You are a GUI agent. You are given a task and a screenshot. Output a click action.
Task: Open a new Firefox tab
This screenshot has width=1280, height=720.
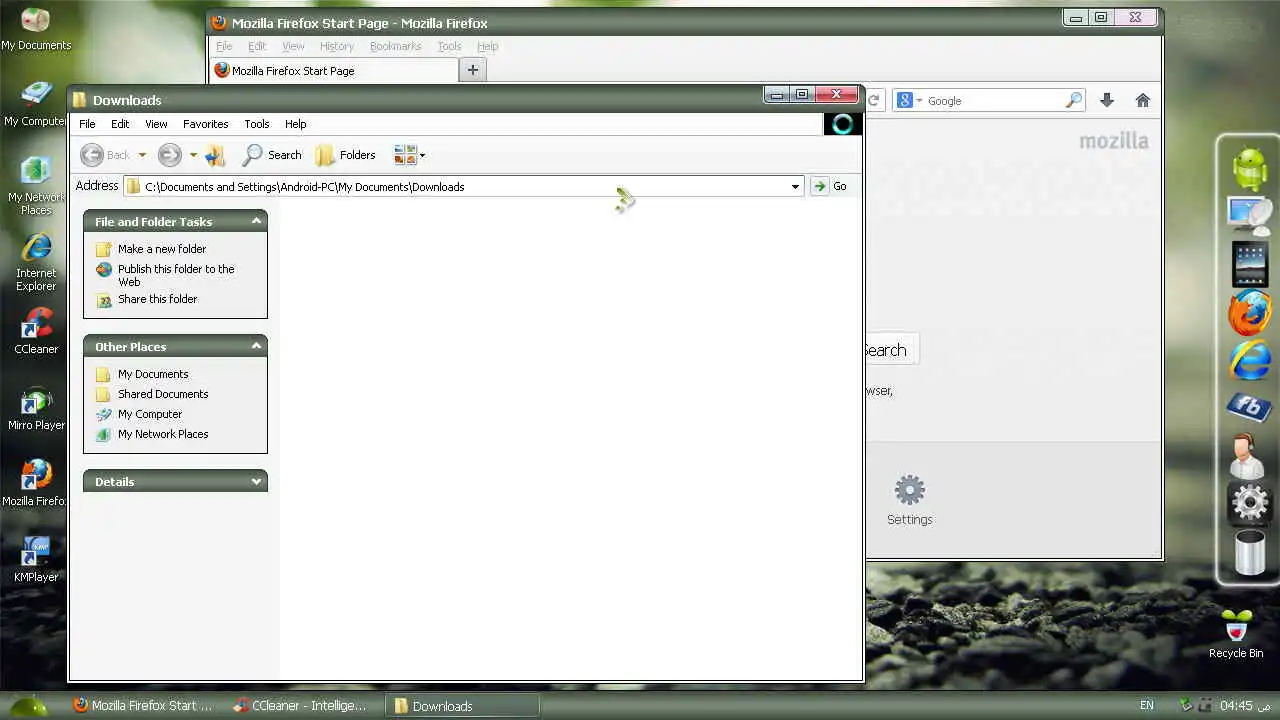coord(473,70)
